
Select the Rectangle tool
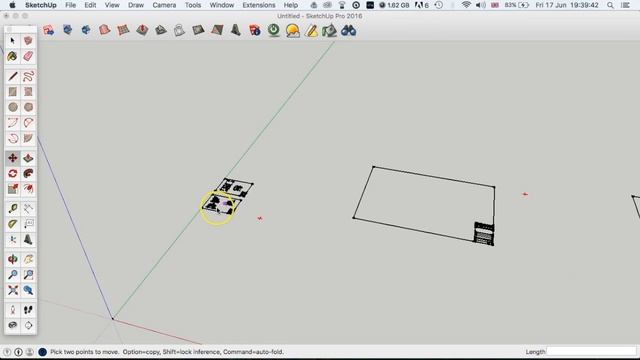click(13, 92)
